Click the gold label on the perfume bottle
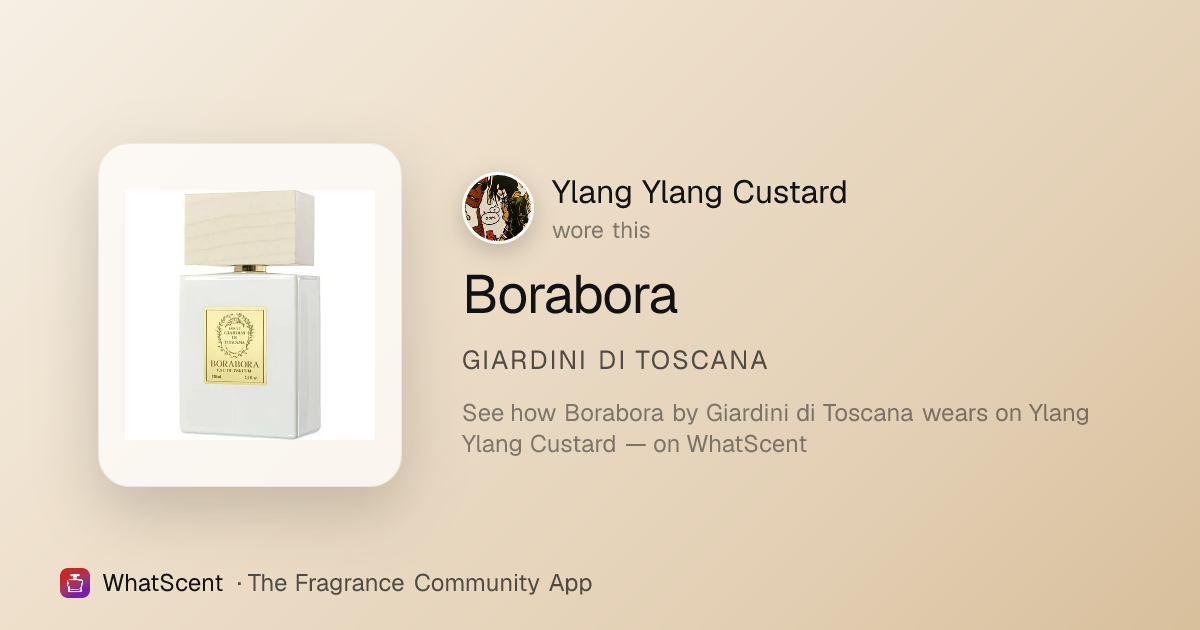 click(236, 345)
